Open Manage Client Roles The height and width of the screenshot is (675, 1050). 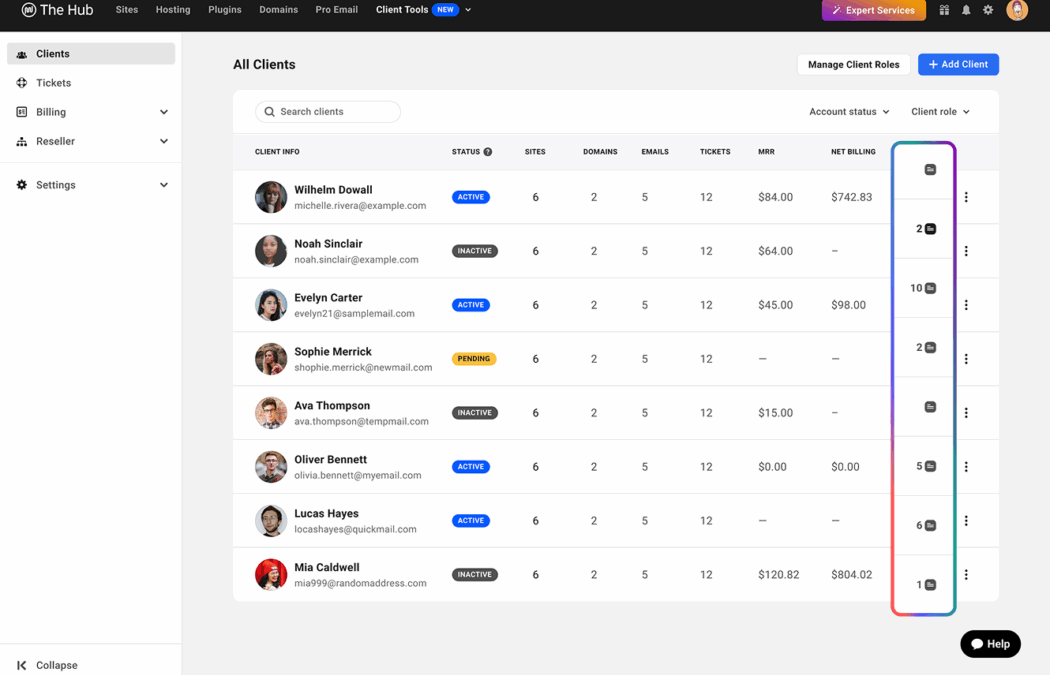853,64
